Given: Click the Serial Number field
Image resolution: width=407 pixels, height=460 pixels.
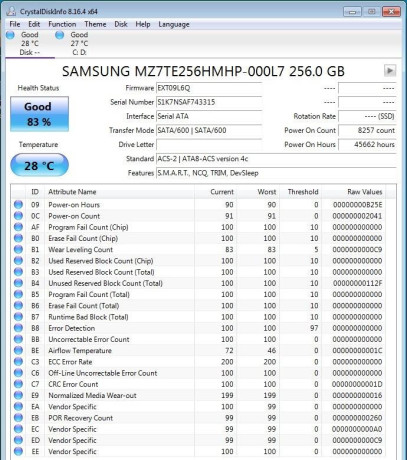Looking at the screenshot, I should (209, 102).
